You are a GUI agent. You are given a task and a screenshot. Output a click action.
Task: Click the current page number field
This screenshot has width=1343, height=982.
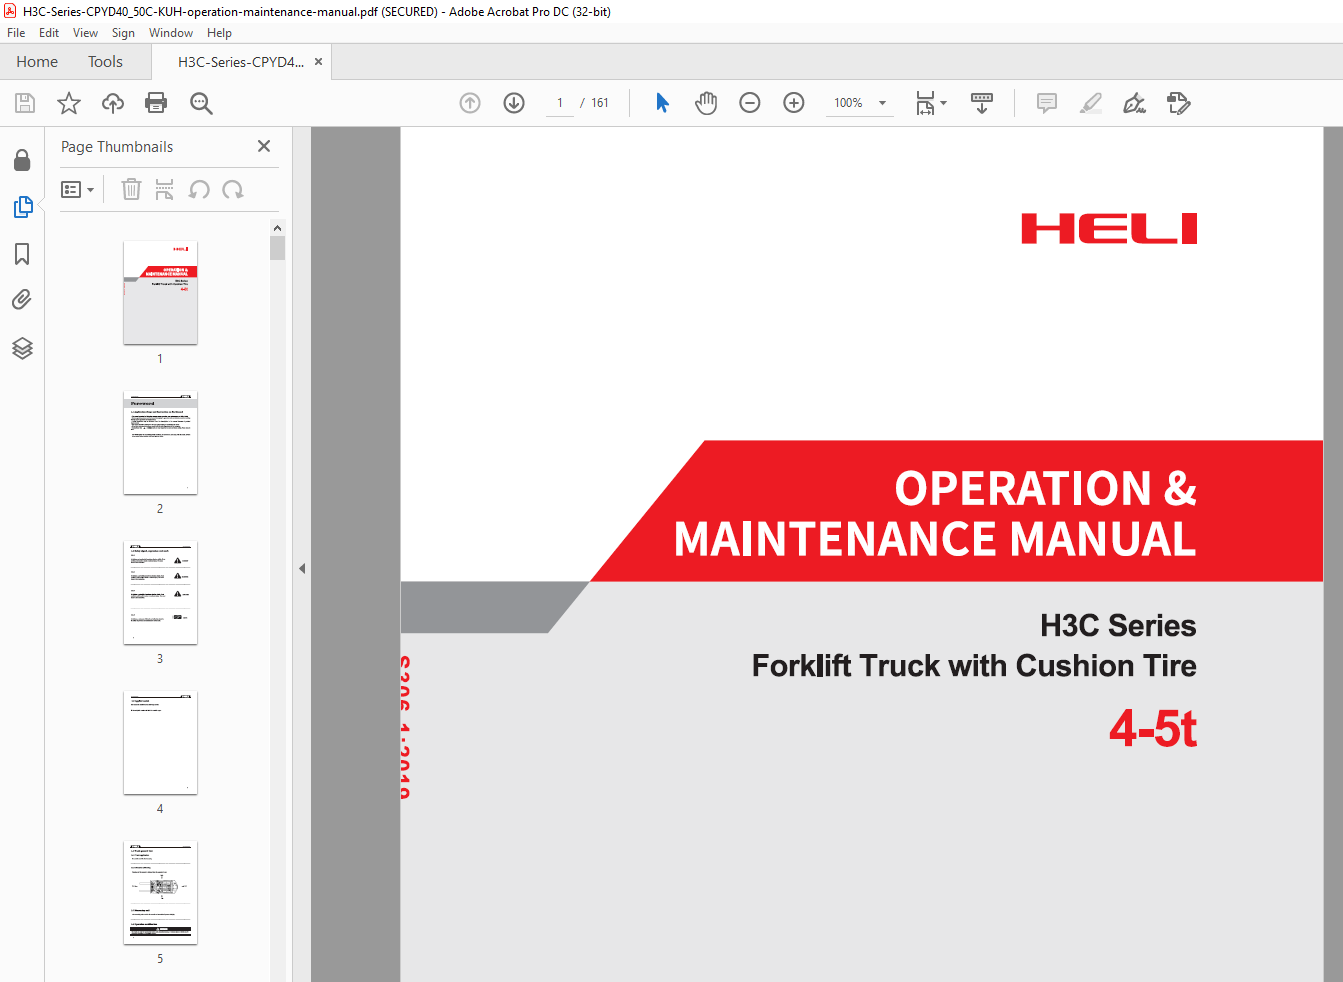560,103
